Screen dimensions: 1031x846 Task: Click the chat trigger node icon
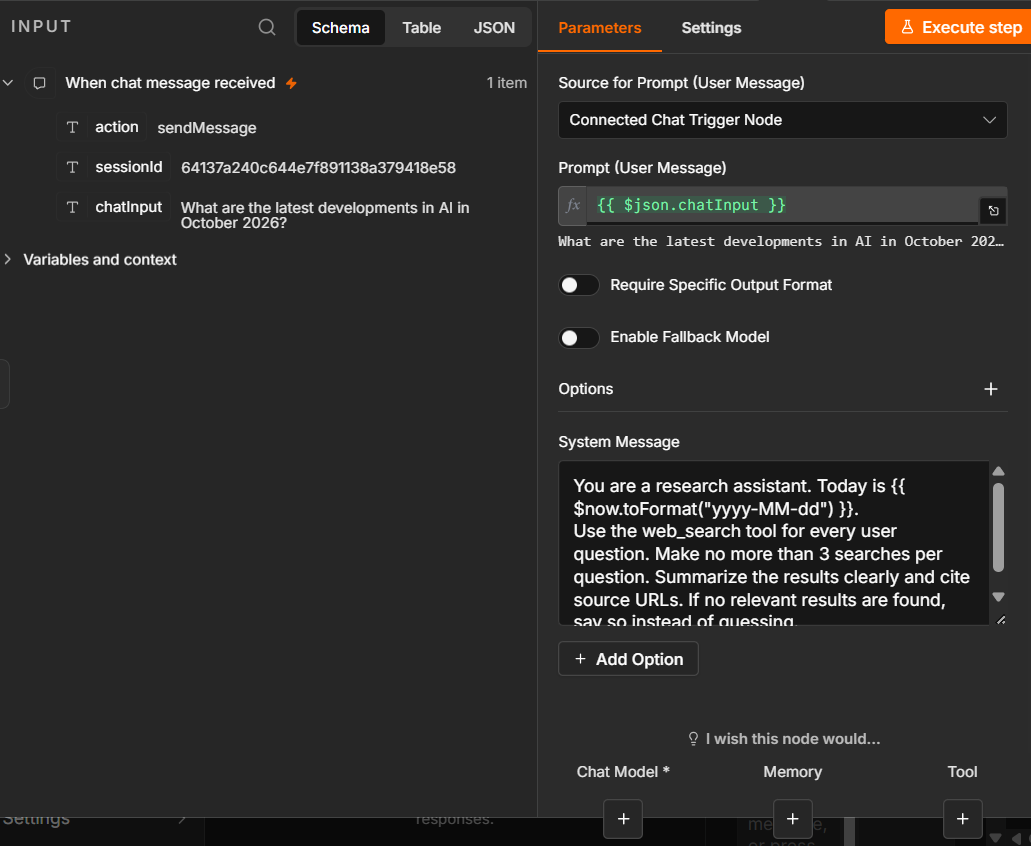click(x=39, y=83)
